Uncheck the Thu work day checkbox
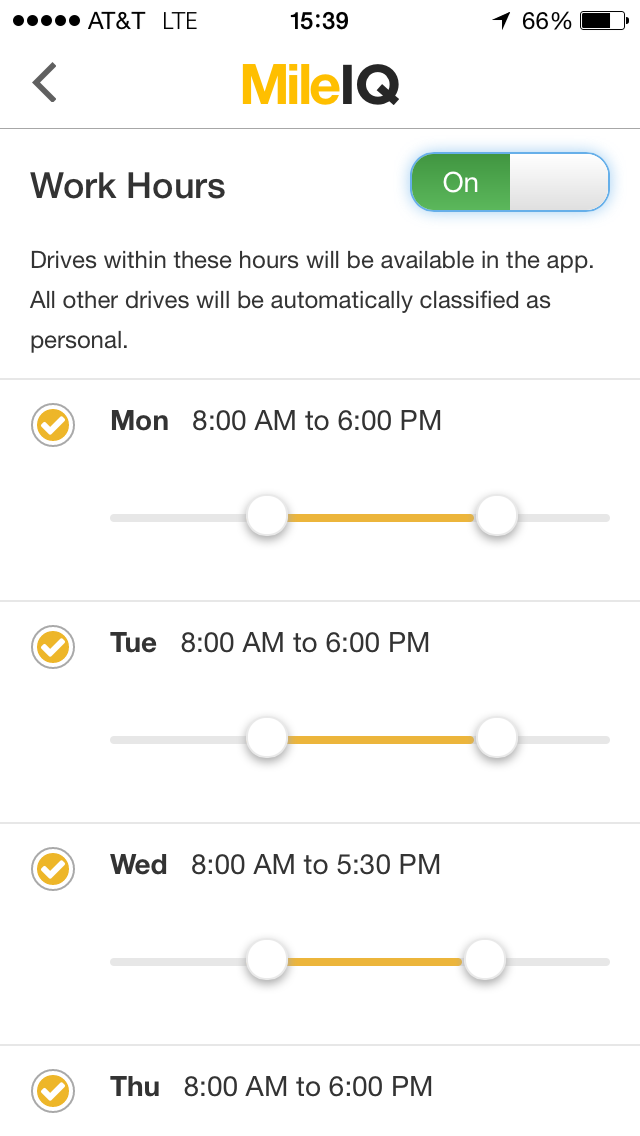Viewport: 640px width, 1136px height. [53, 1091]
